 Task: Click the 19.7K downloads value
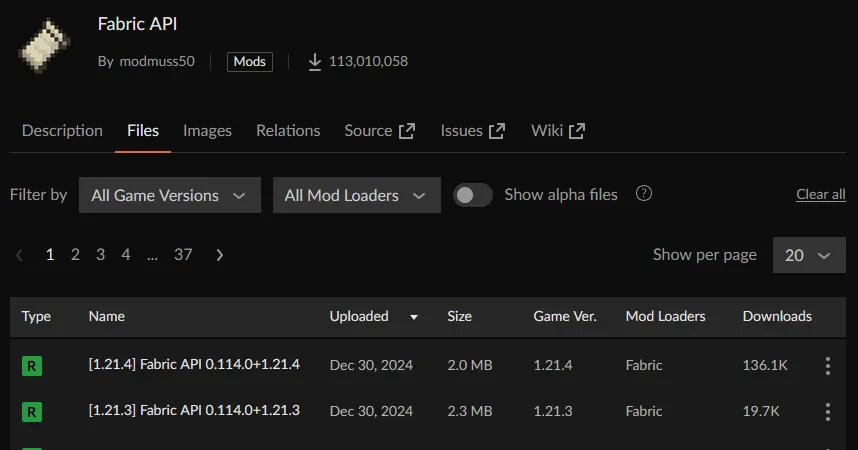(x=761, y=411)
